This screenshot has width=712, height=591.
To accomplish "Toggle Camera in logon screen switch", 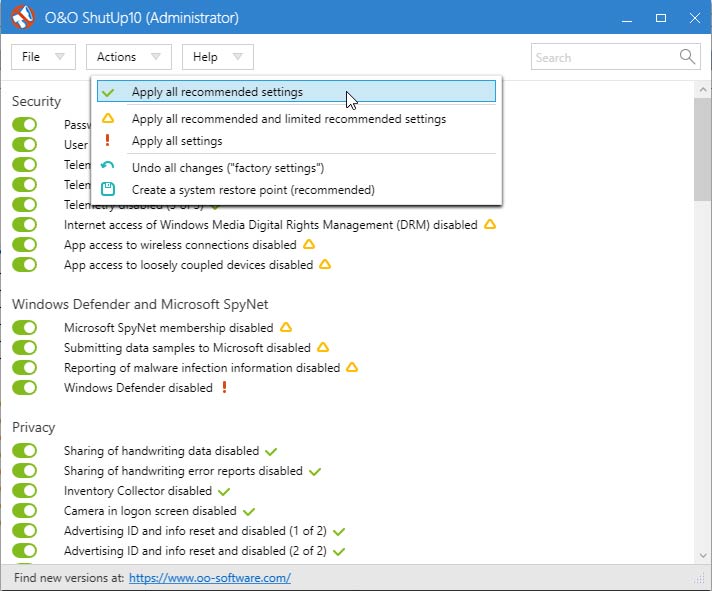I will tap(25, 511).
